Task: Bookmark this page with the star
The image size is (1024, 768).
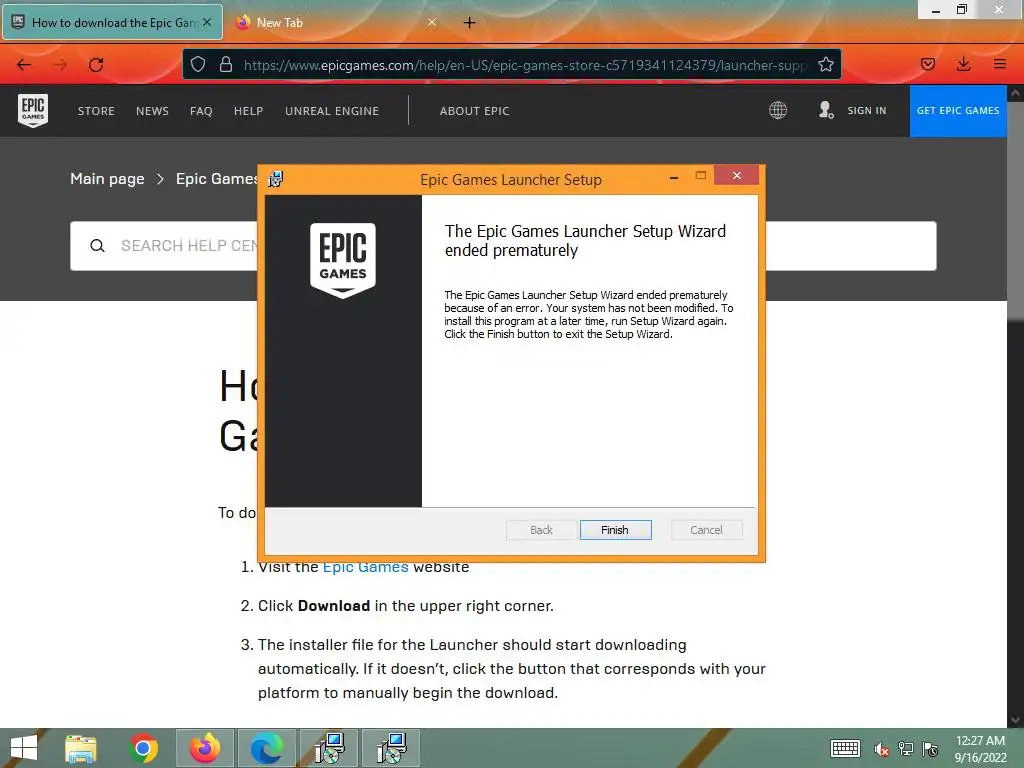Action: (825, 64)
